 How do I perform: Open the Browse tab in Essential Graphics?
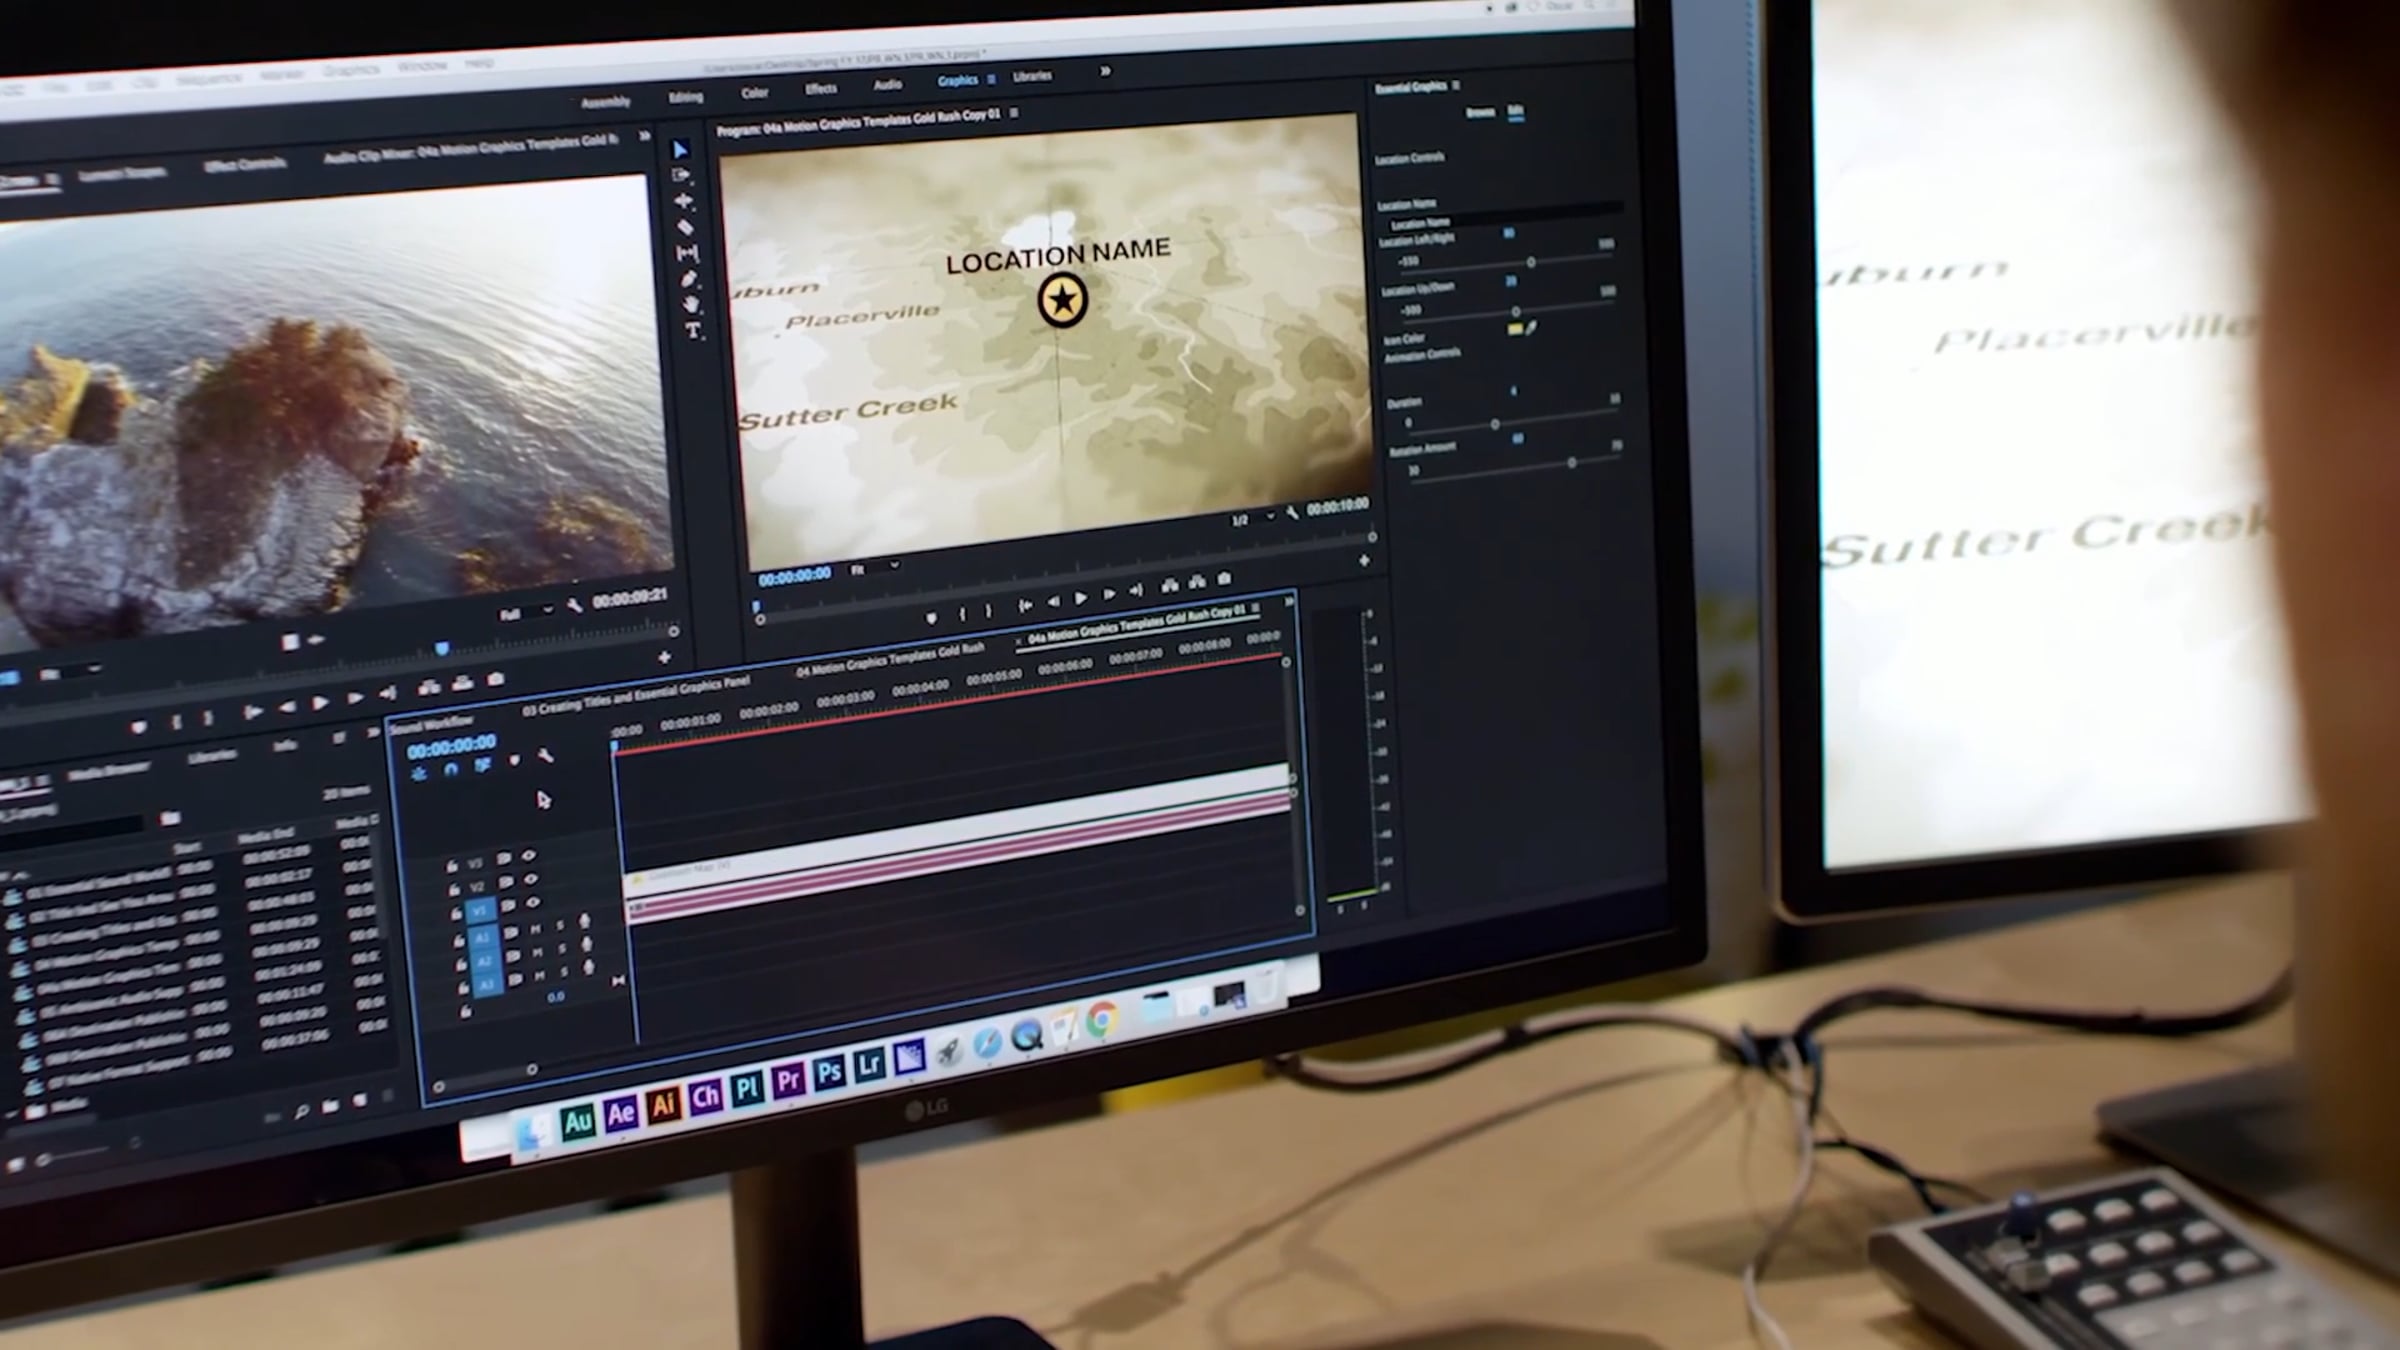click(x=1479, y=112)
